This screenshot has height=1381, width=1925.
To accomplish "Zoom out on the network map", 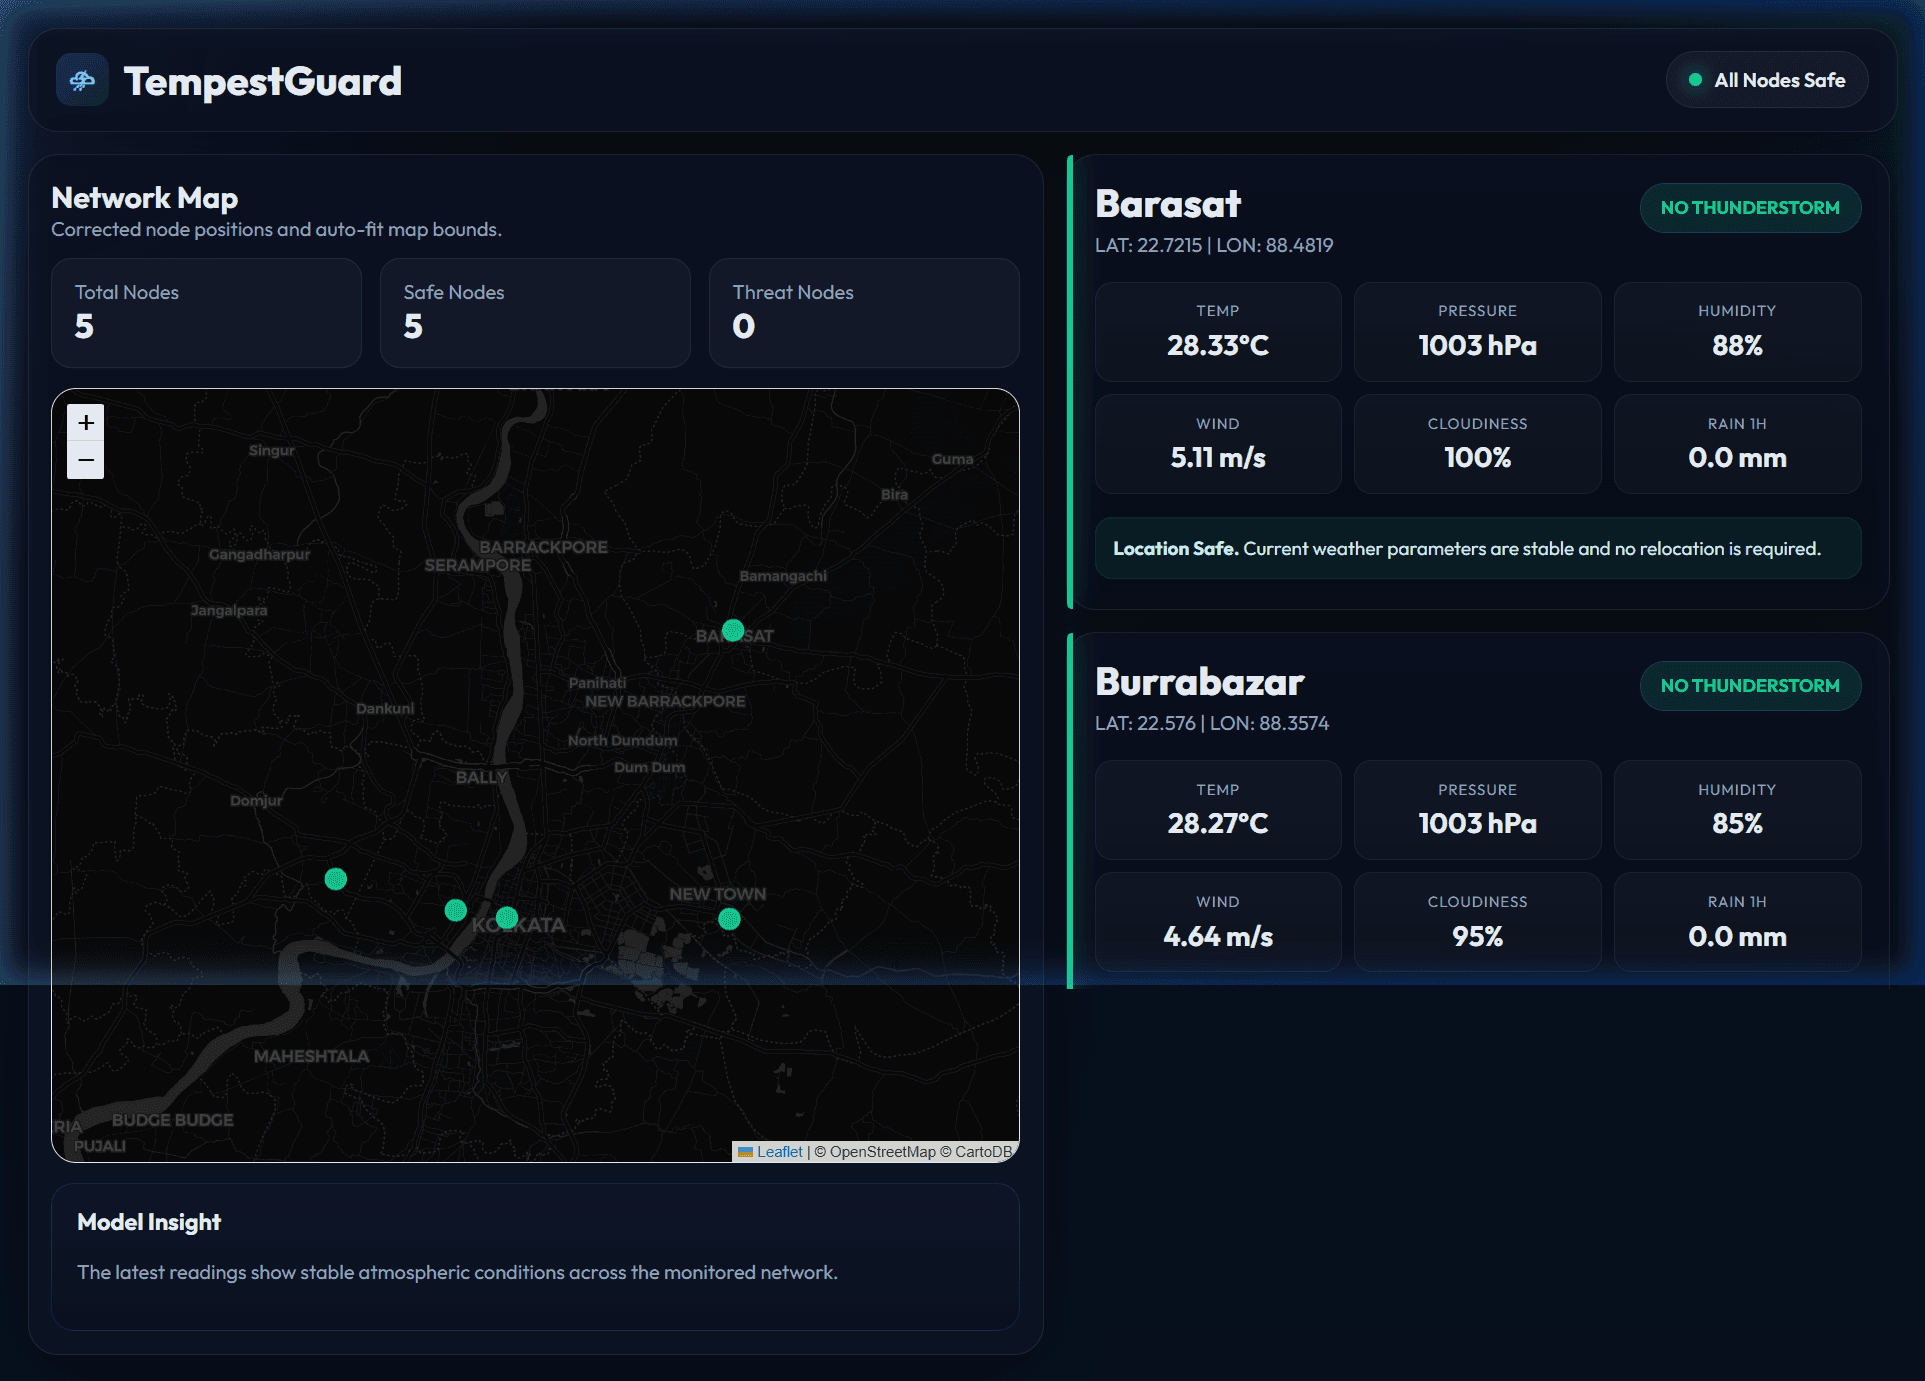I will (86, 460).
